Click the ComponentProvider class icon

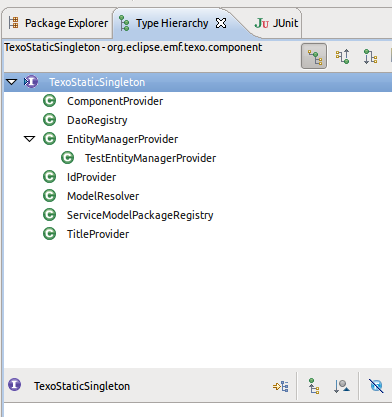point(50,101)
